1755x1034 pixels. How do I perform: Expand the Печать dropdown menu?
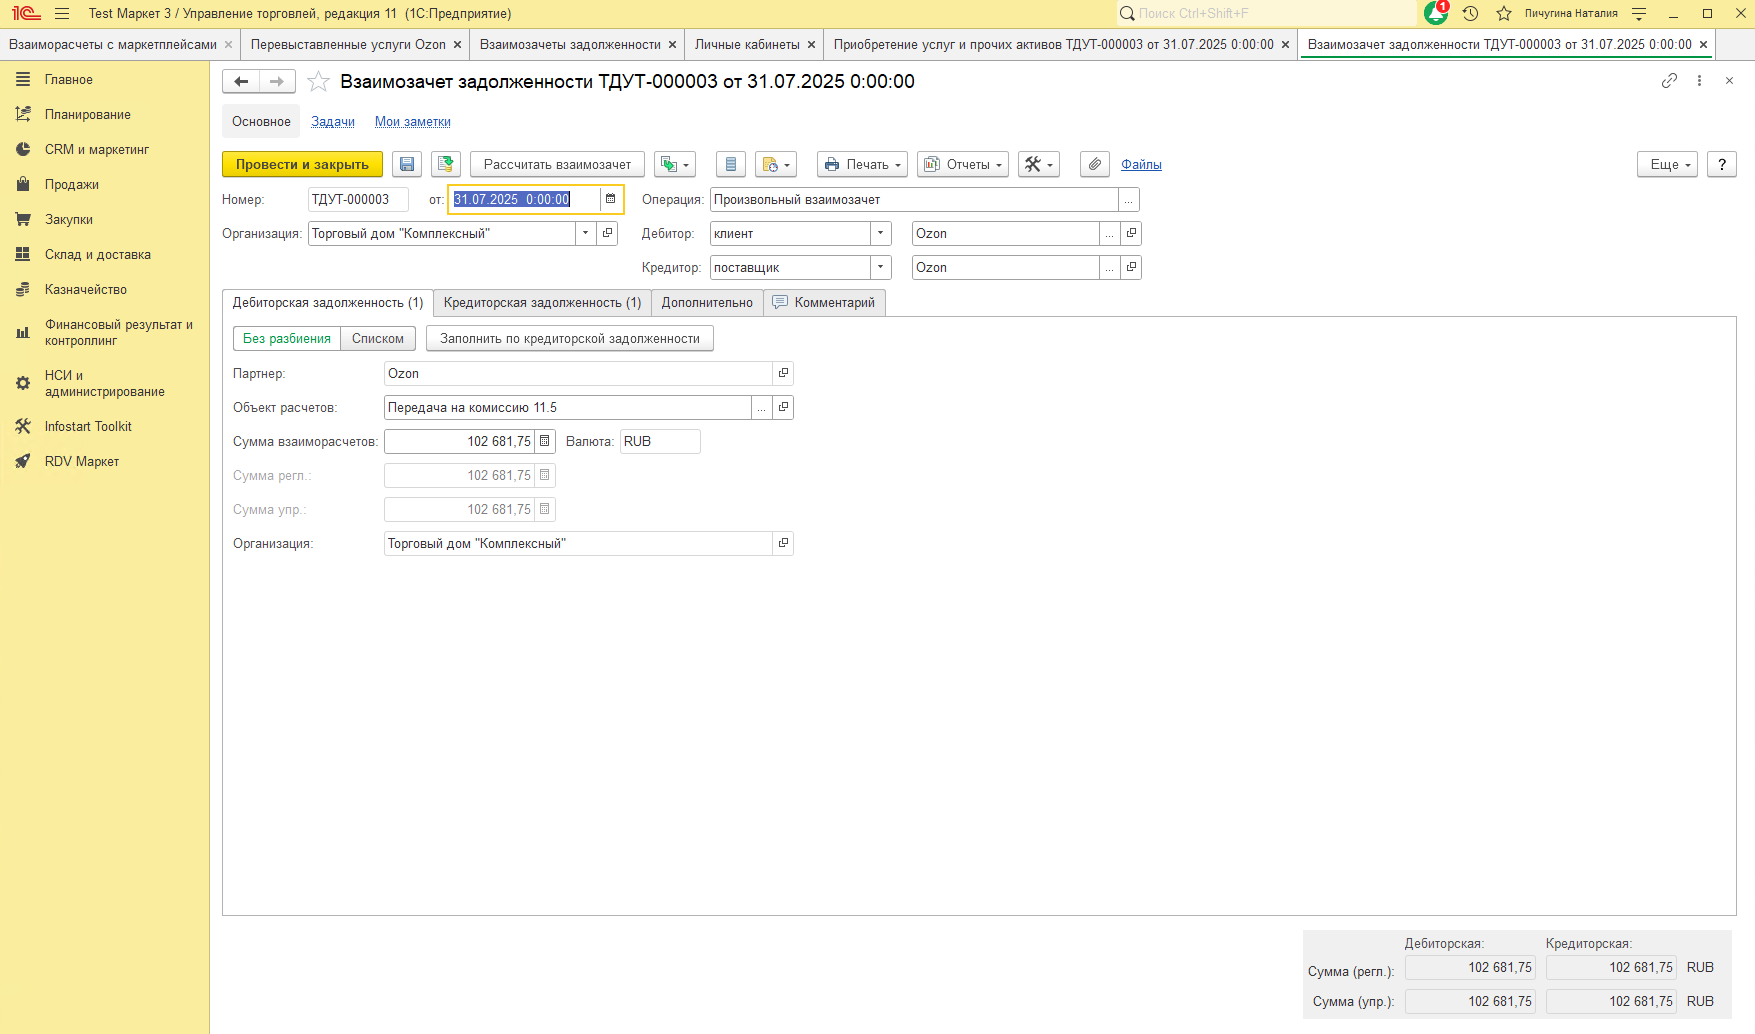click(x=862, y=165)
